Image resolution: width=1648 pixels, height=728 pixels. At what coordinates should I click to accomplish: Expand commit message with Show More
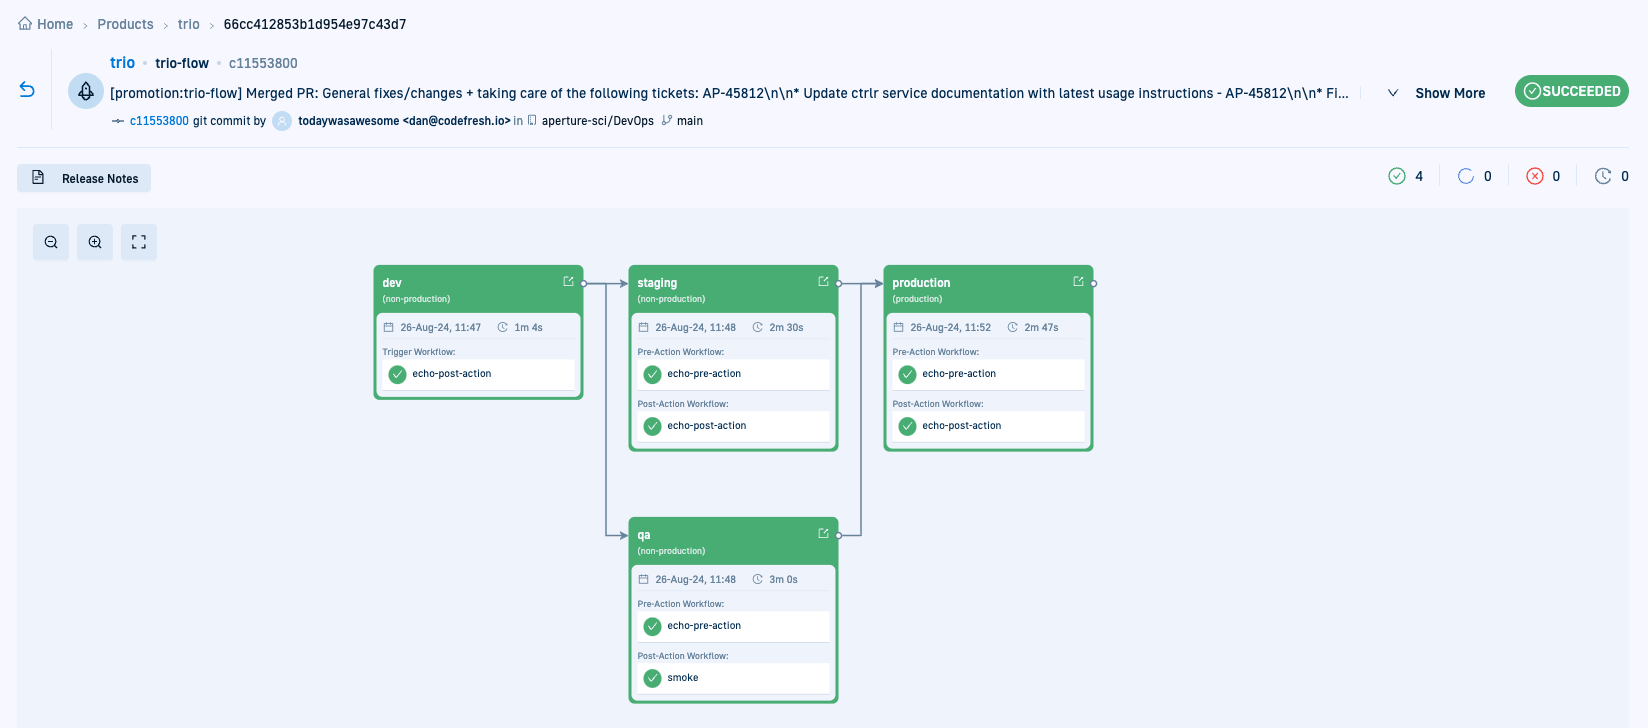click(1449, 93)
